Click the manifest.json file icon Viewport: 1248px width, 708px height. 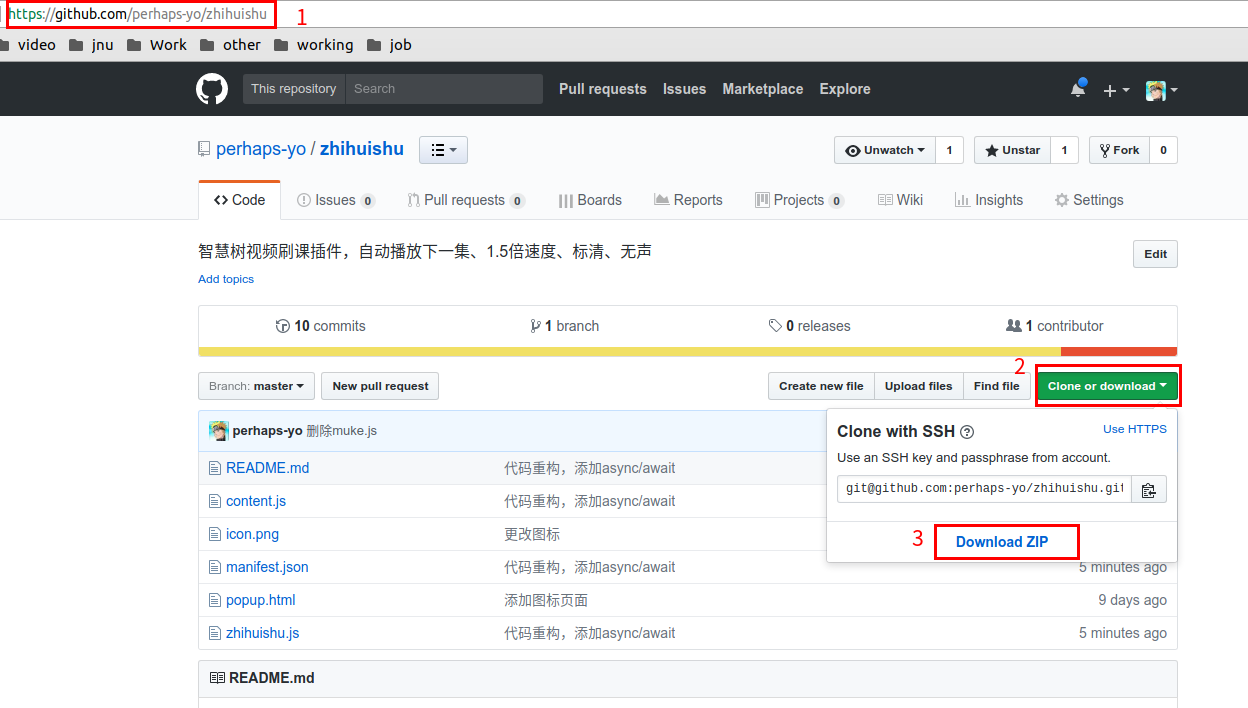214,567
